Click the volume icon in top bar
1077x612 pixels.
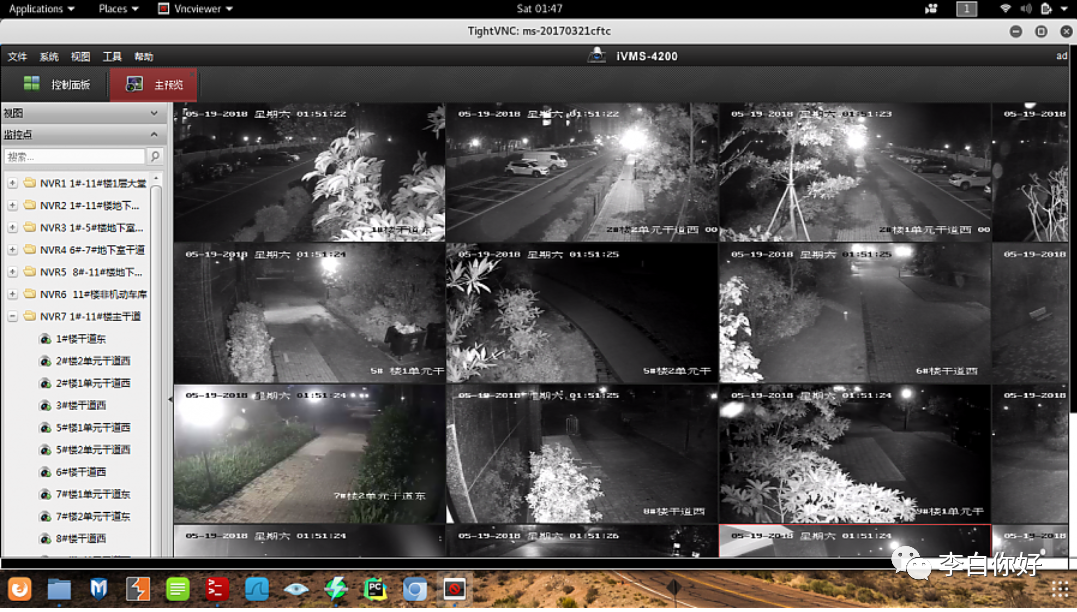point(1025,8)
